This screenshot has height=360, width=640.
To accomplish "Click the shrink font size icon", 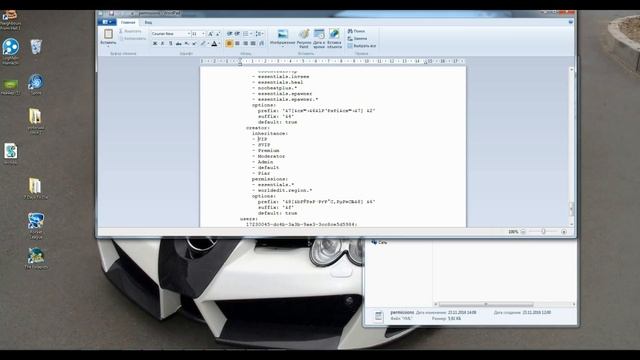I will [x=218, y=34].
